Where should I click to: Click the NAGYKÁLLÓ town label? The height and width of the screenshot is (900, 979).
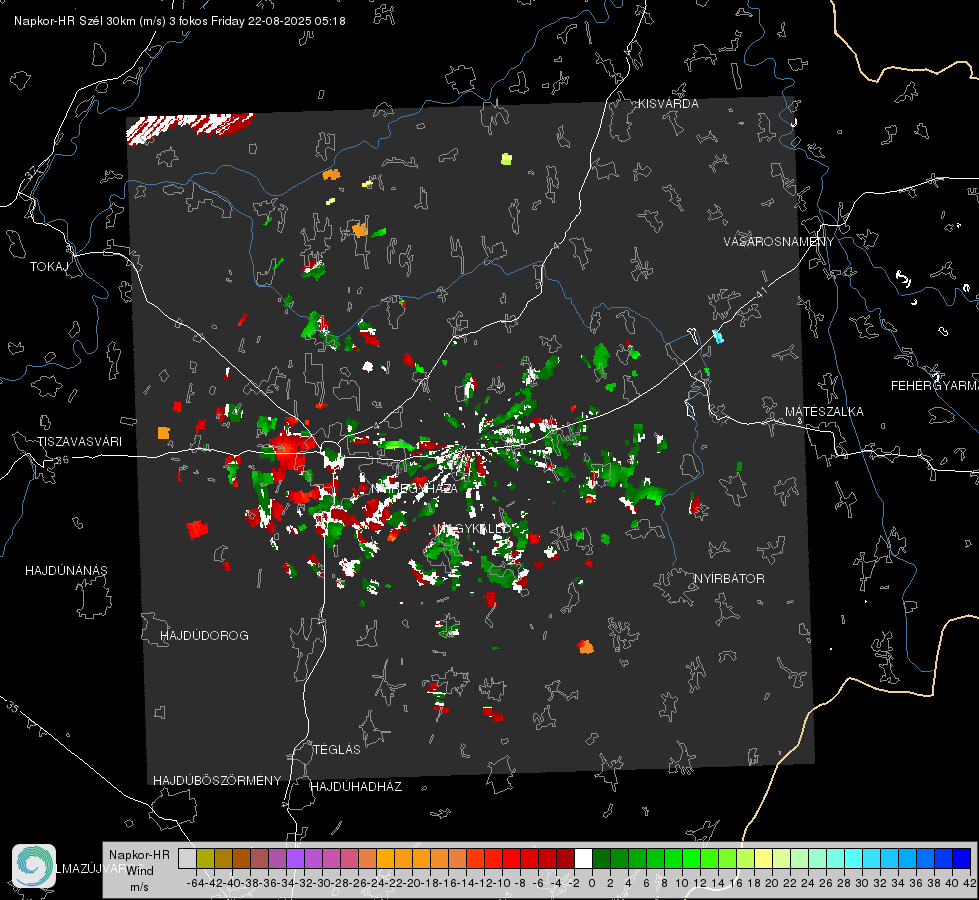click(473, 529)
